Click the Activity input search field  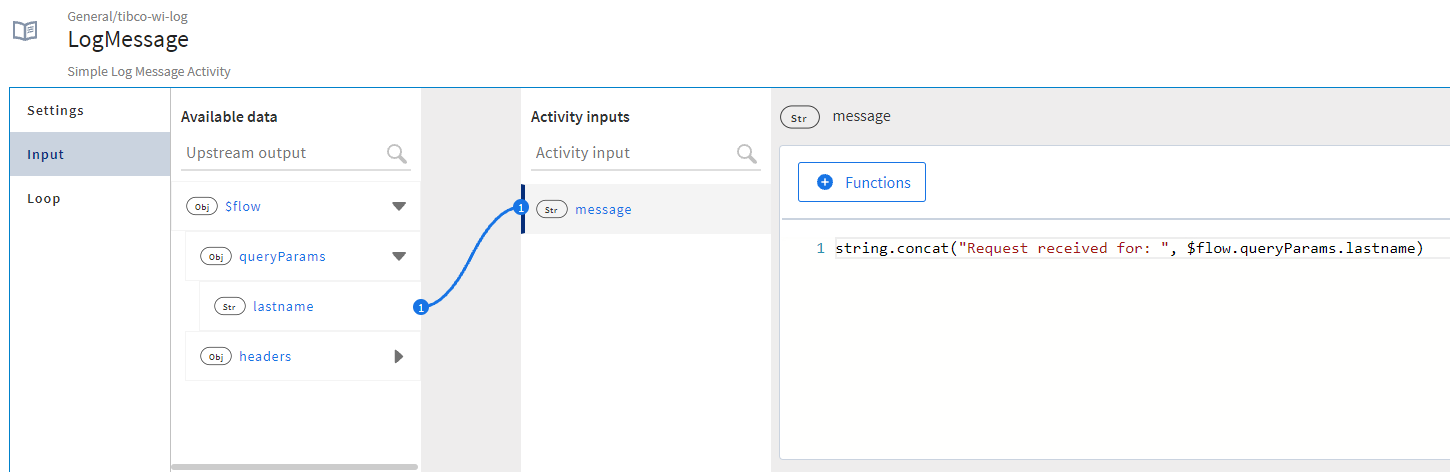coord(630,153)
